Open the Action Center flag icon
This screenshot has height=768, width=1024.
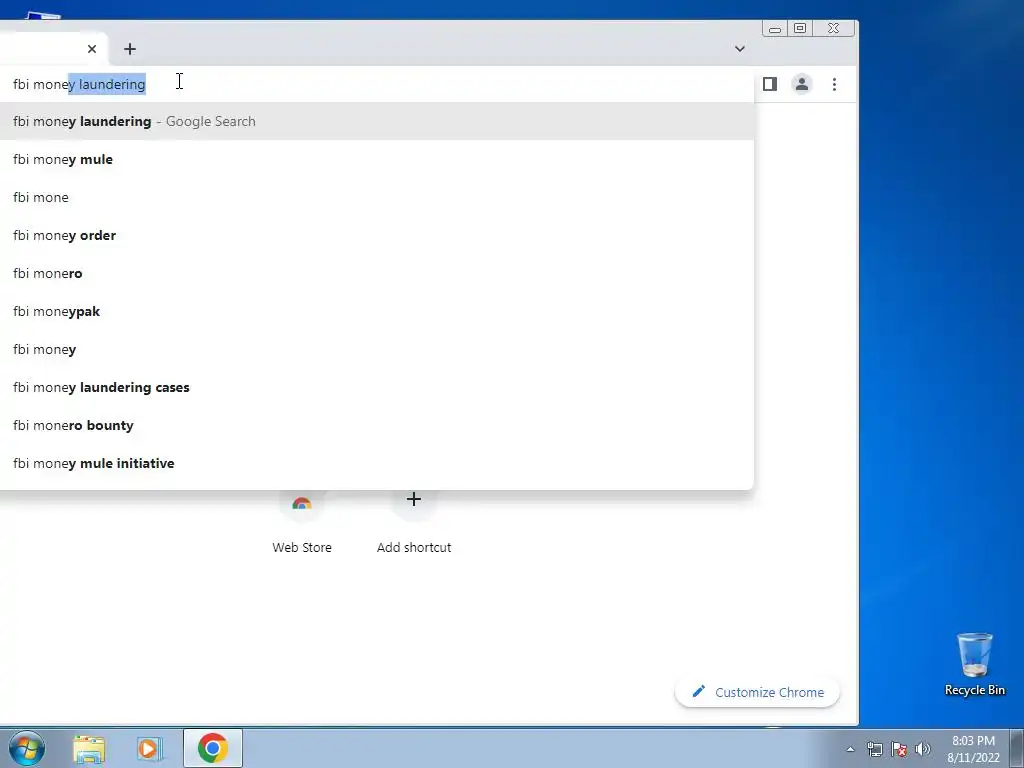[899, 749]
